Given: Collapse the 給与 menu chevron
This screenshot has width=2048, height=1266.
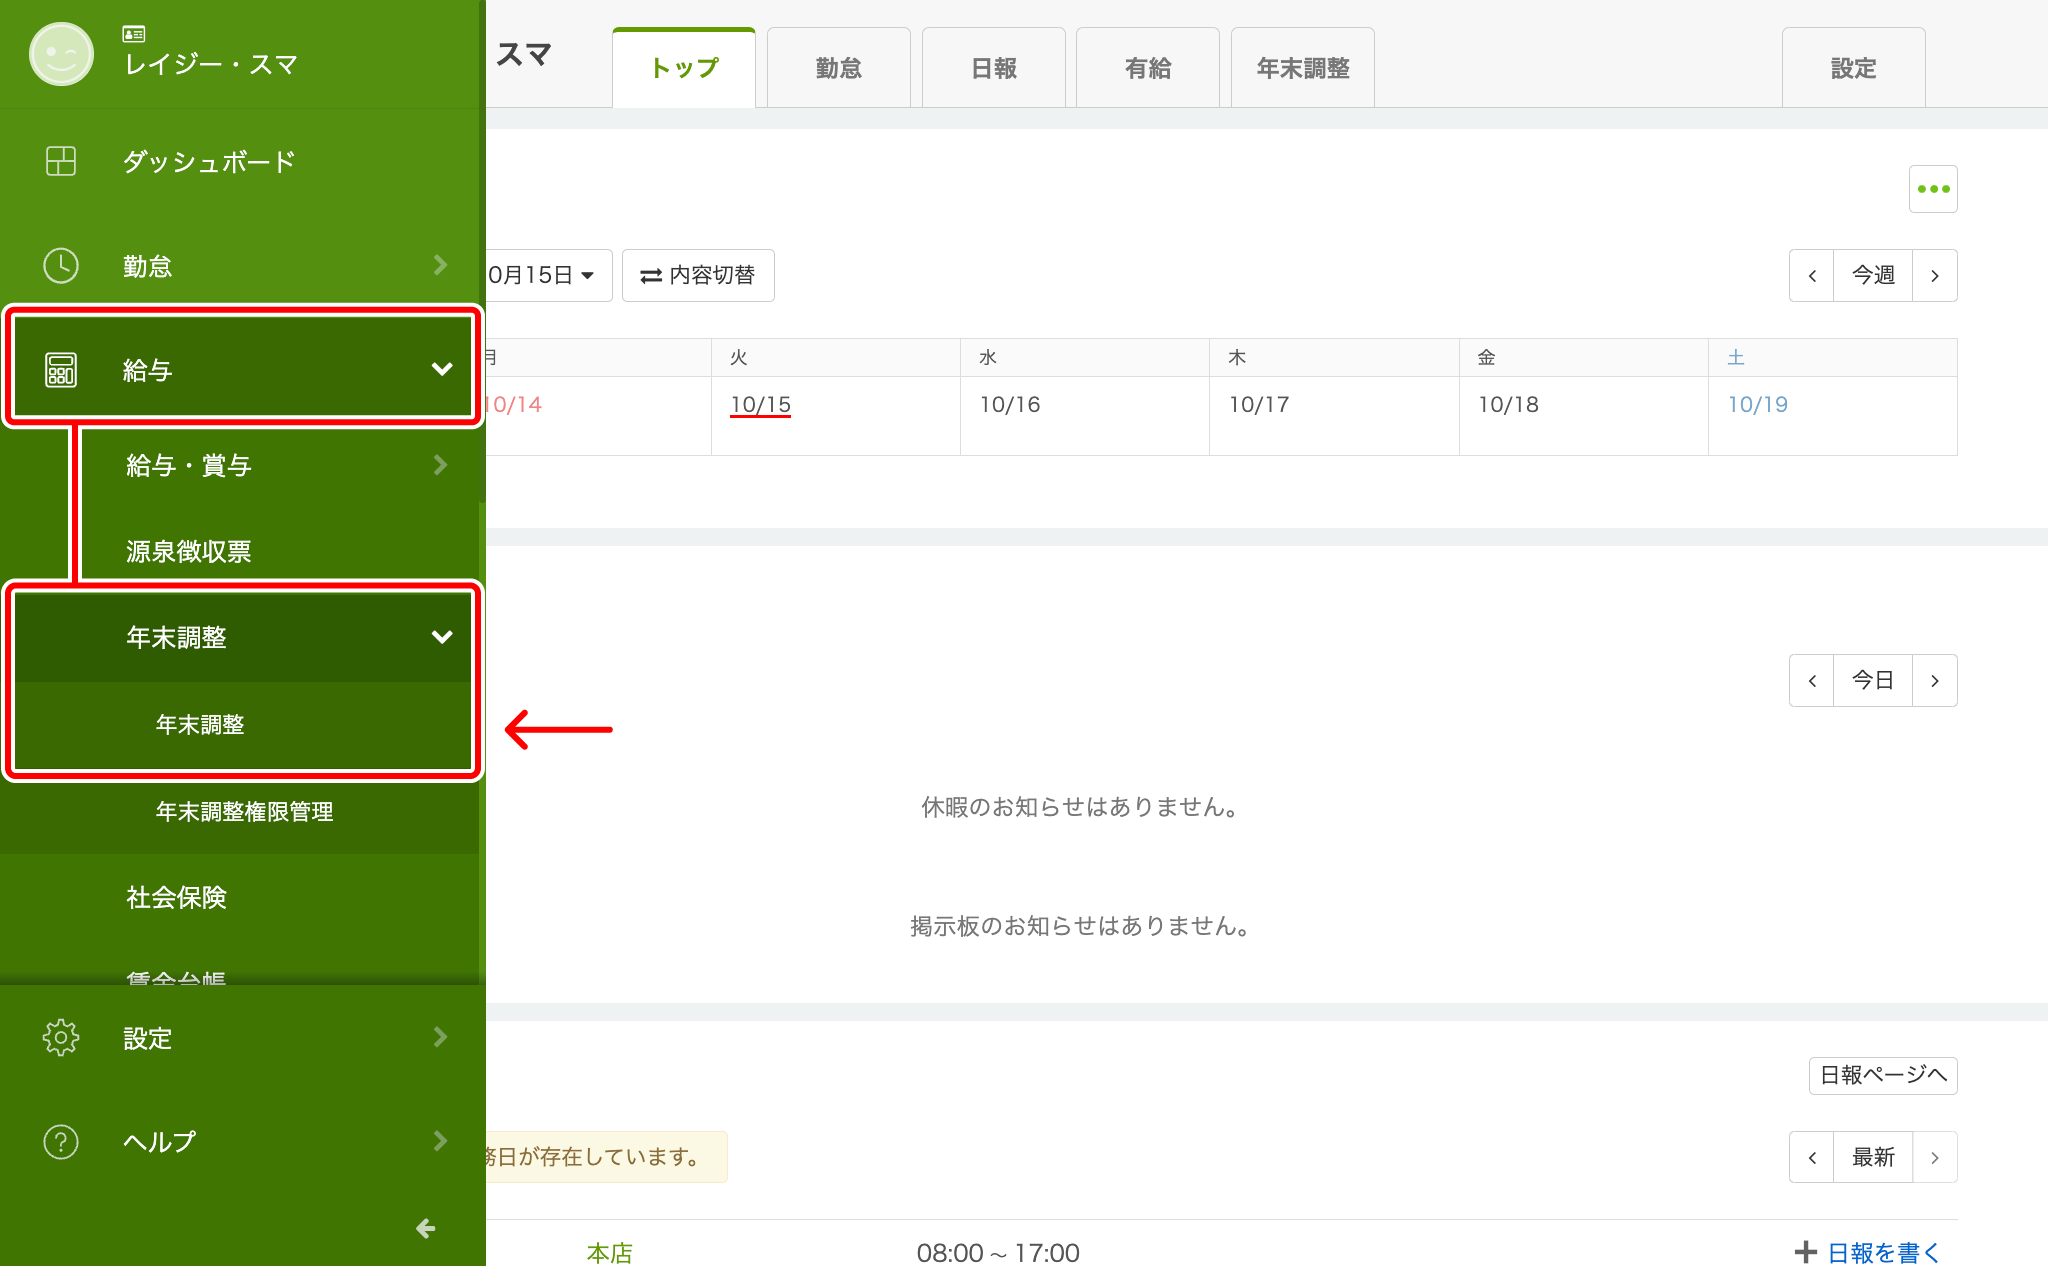Looking at the screenshot, I should click(x=441, y=369).
